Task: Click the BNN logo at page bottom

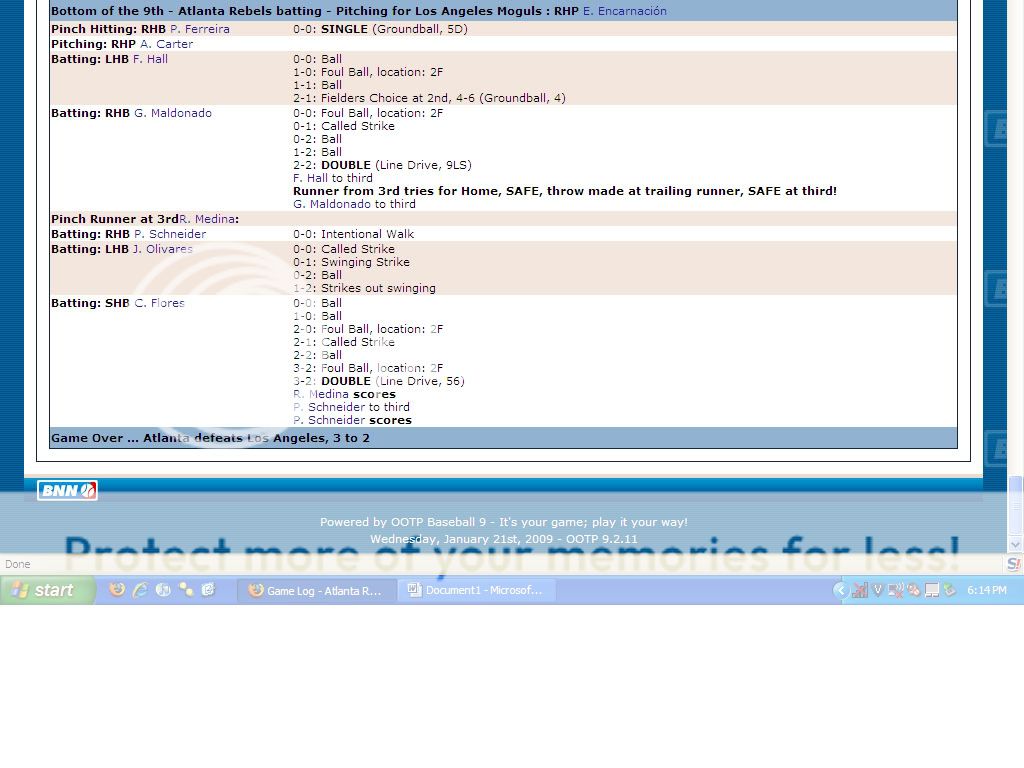Action: point(66,489)
